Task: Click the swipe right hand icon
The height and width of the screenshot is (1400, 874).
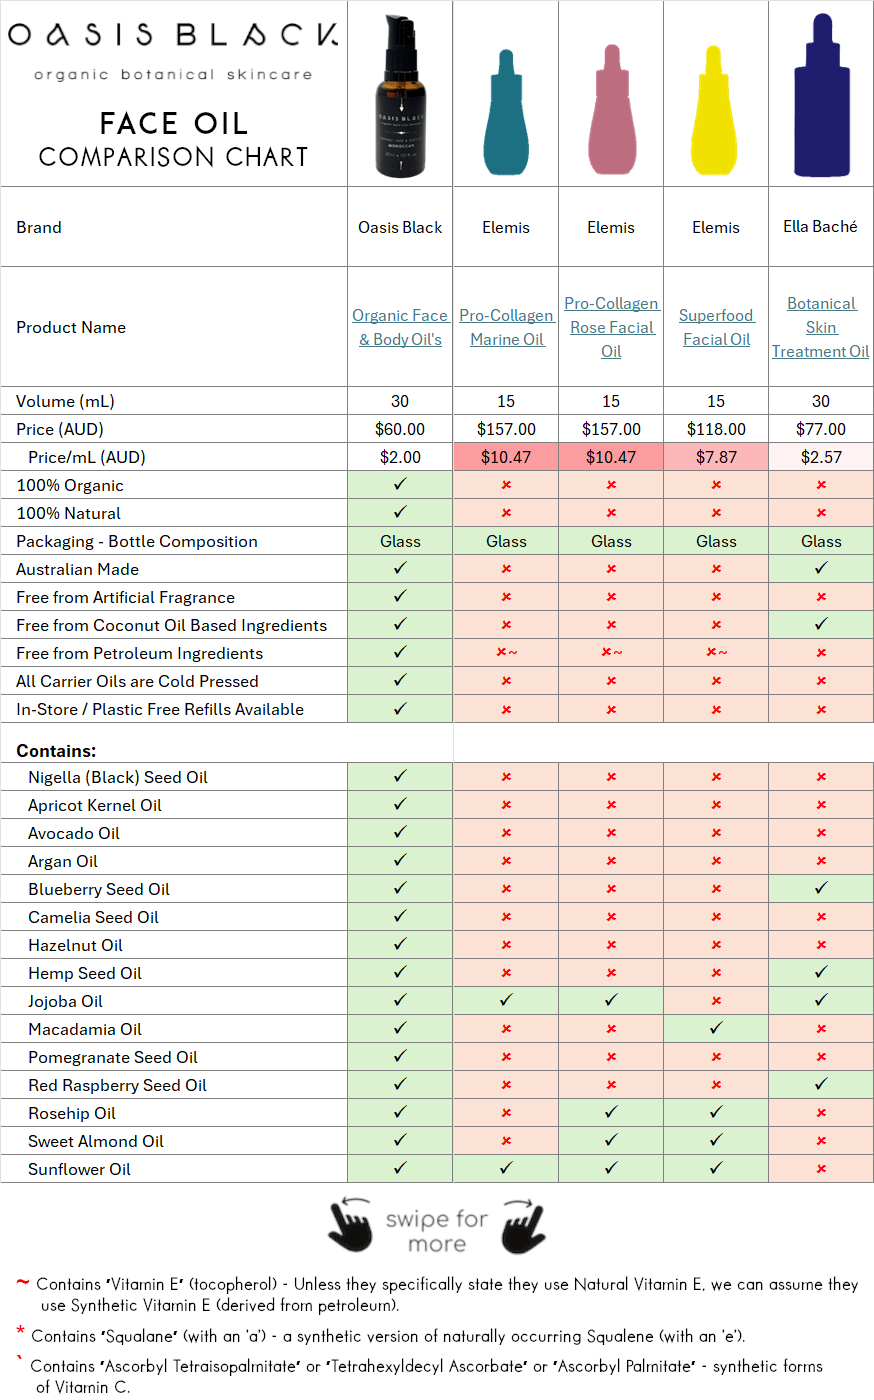Action: tap(524, 1225)
